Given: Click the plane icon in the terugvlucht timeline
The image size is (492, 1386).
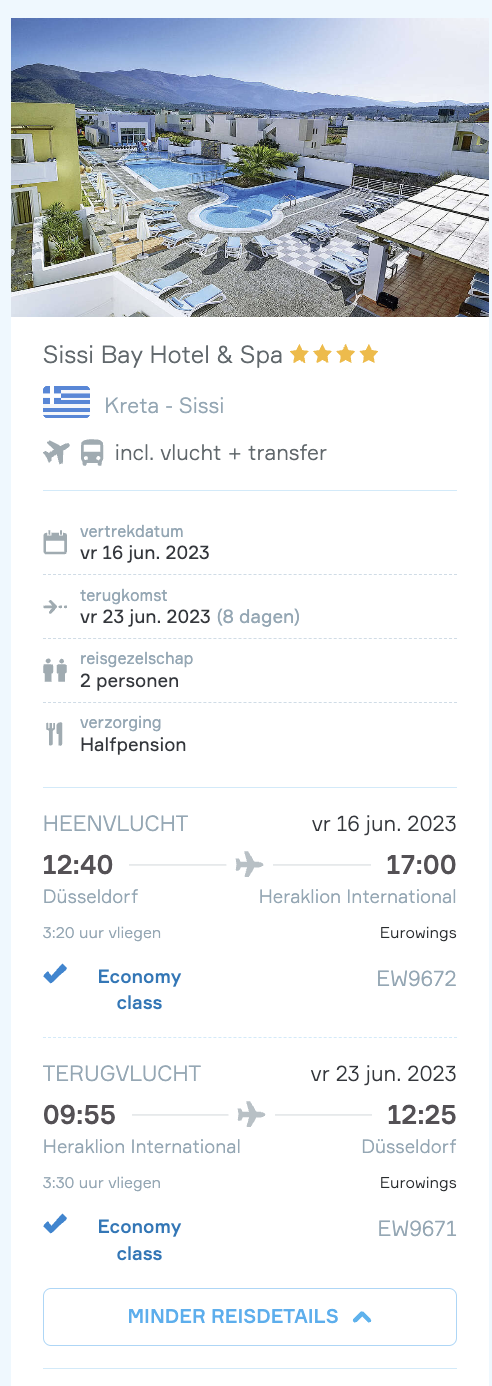Looking at the screenshot, I should point(252,1114).
